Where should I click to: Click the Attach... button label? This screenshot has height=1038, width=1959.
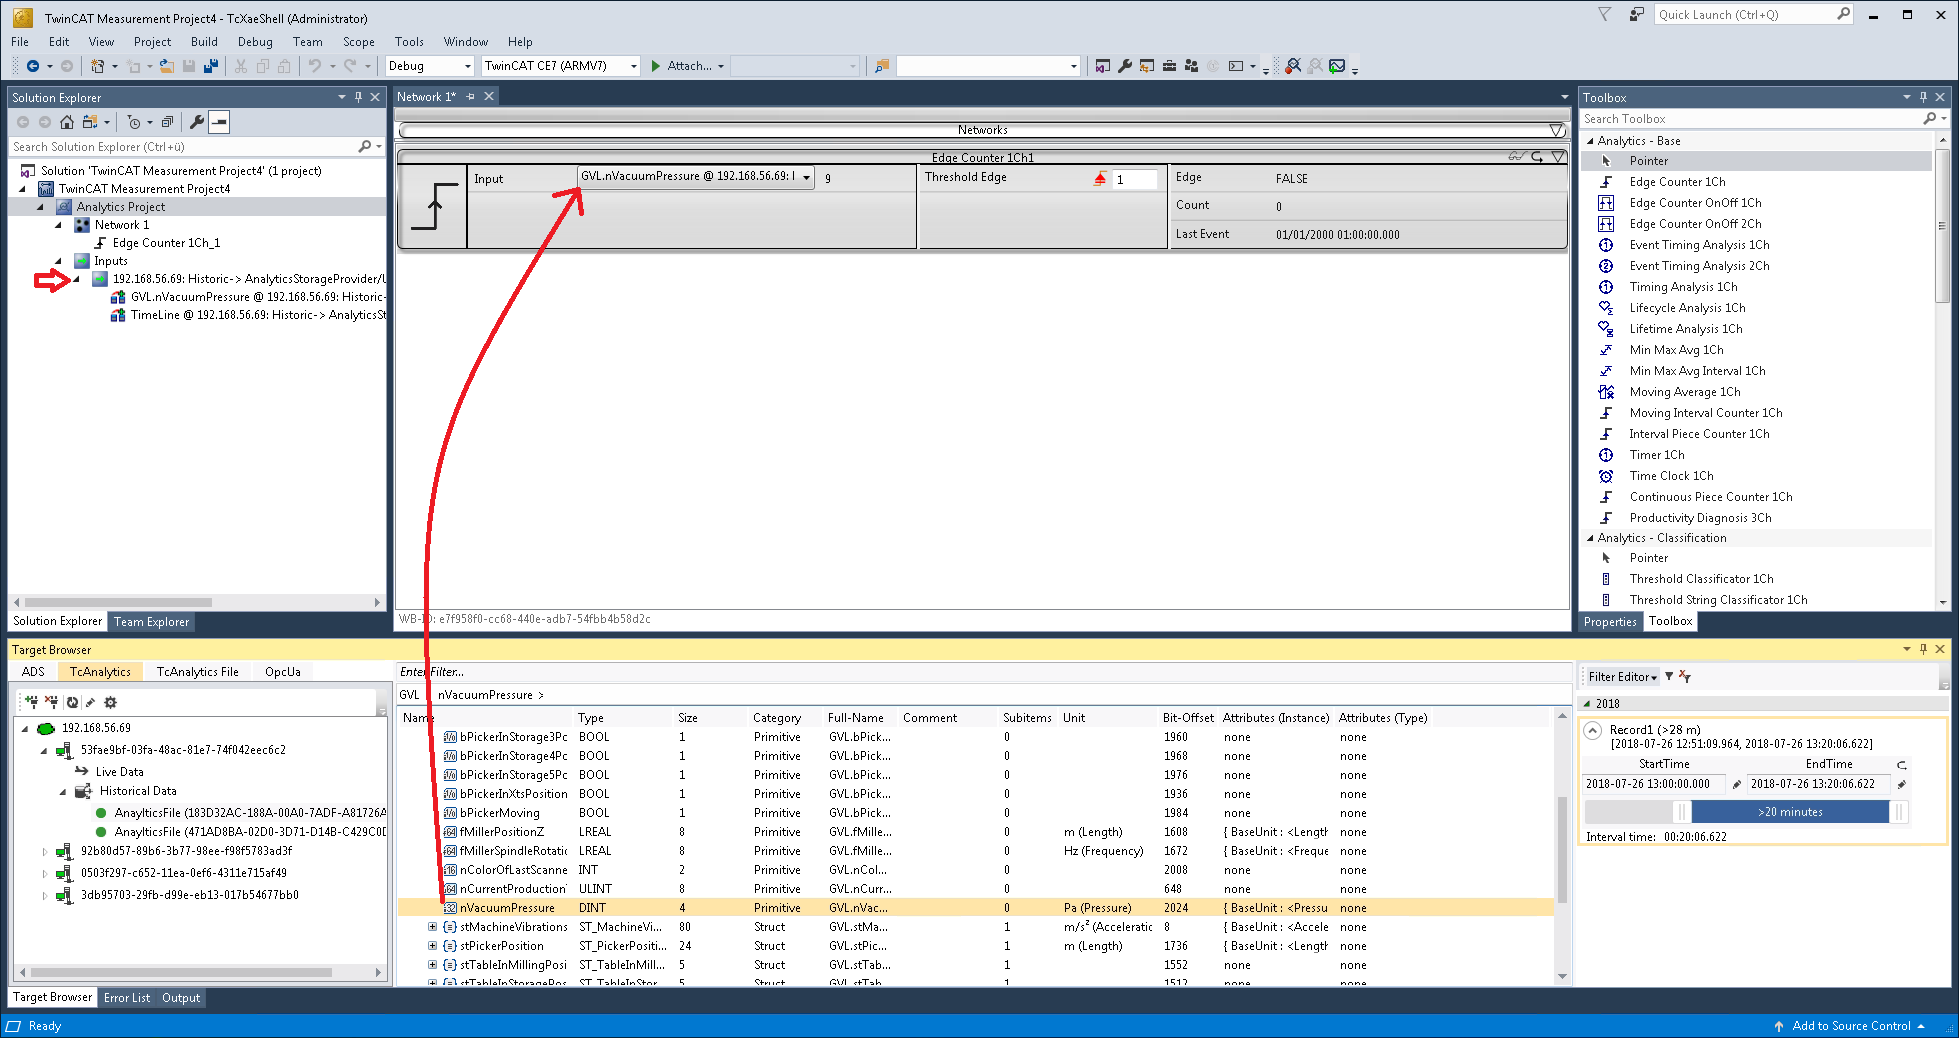point(689,66)
